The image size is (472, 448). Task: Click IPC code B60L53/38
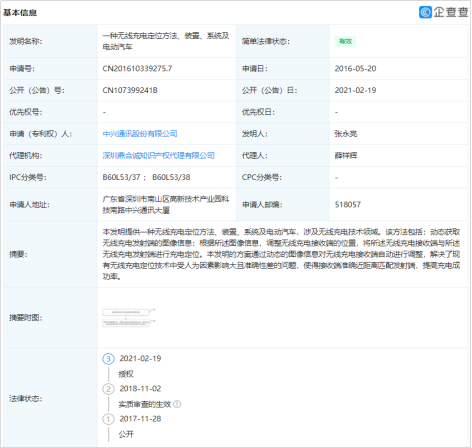[x=171, y=177]
